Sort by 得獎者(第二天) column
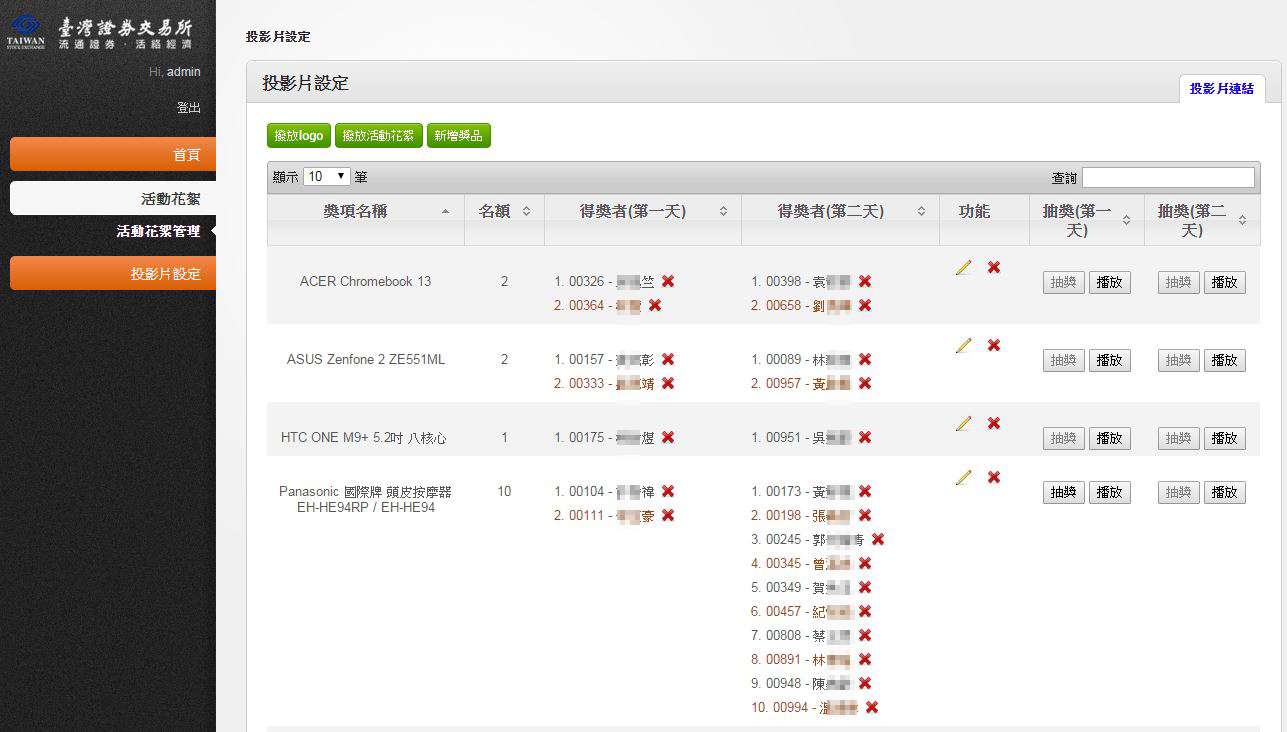 click(x=840, y=219)
